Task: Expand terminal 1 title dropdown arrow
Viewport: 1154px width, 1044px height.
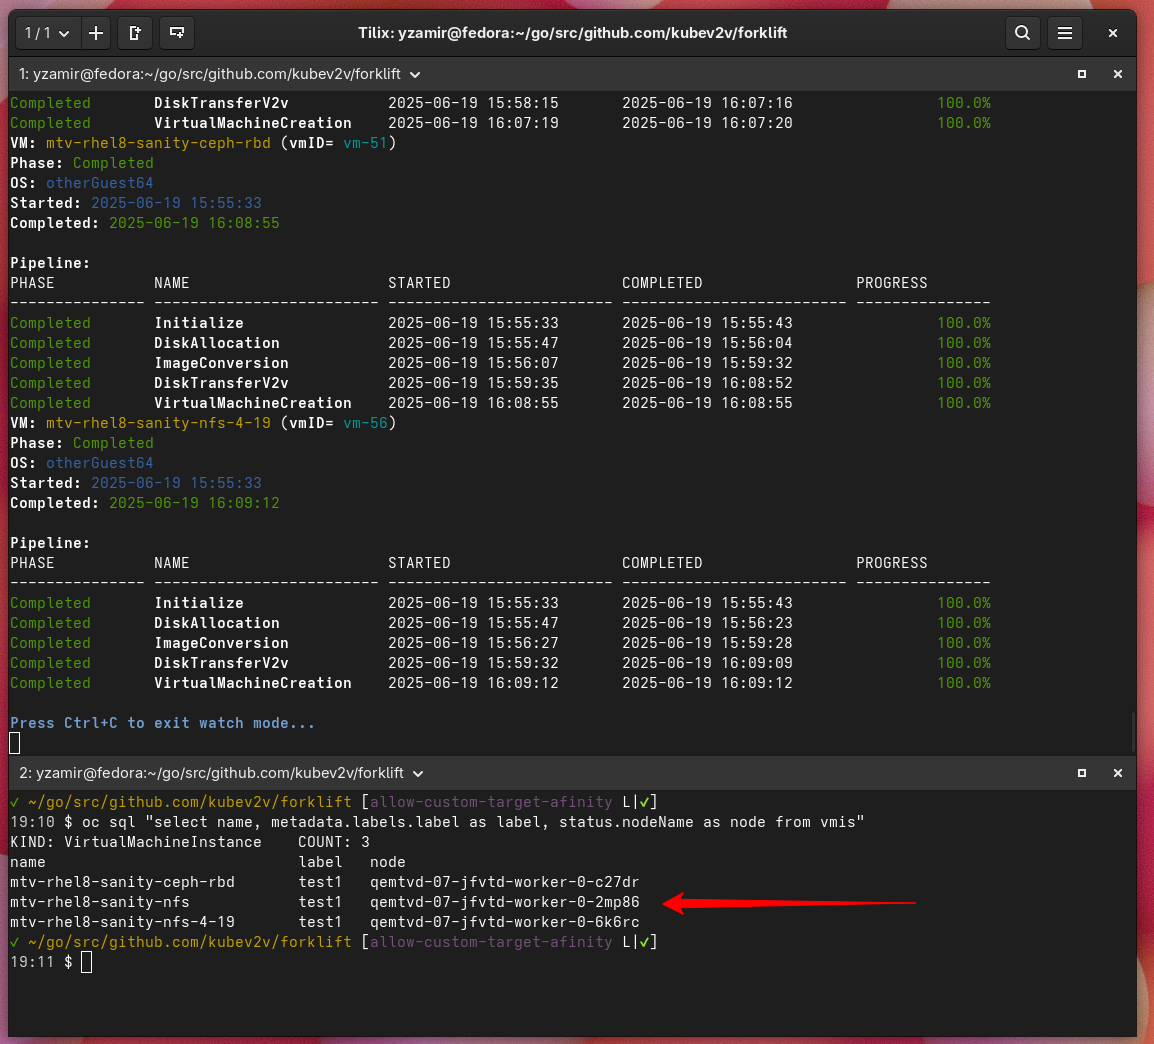Action: tap(416, 74)
